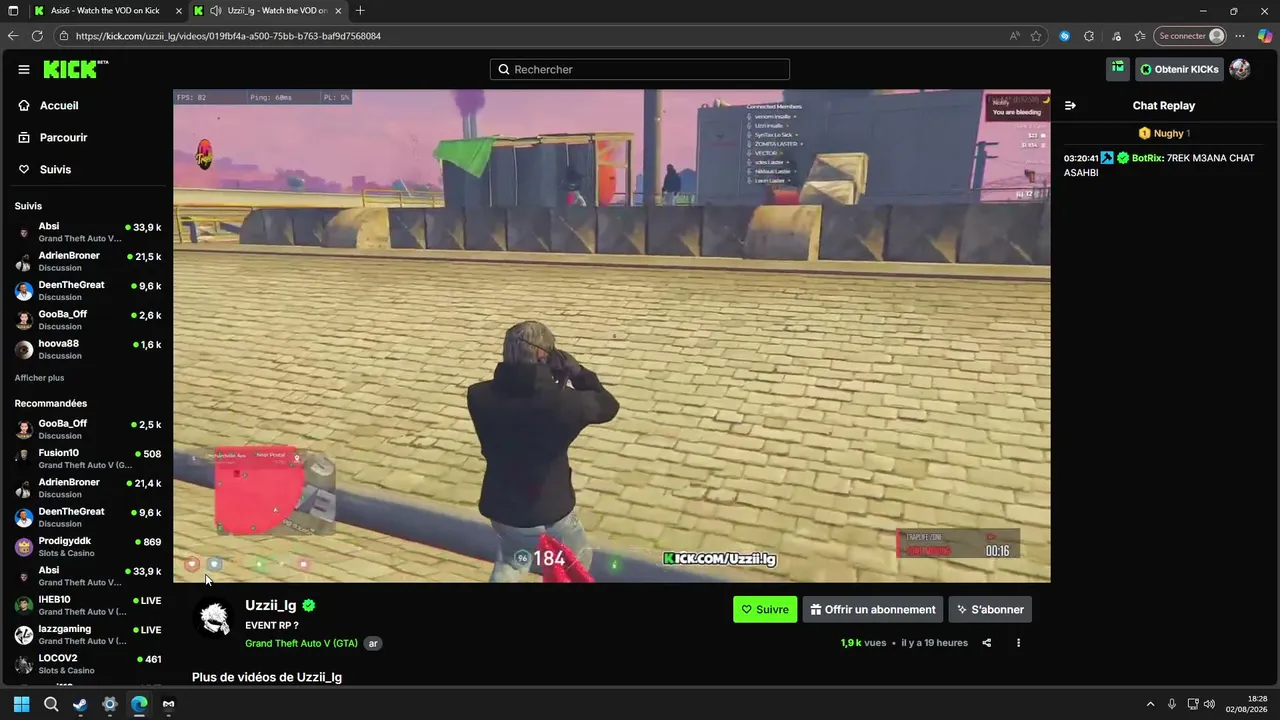Expand followed list with Afficher plus
The width and height of the screenshot is (1280, 720).
coord(39,378)
